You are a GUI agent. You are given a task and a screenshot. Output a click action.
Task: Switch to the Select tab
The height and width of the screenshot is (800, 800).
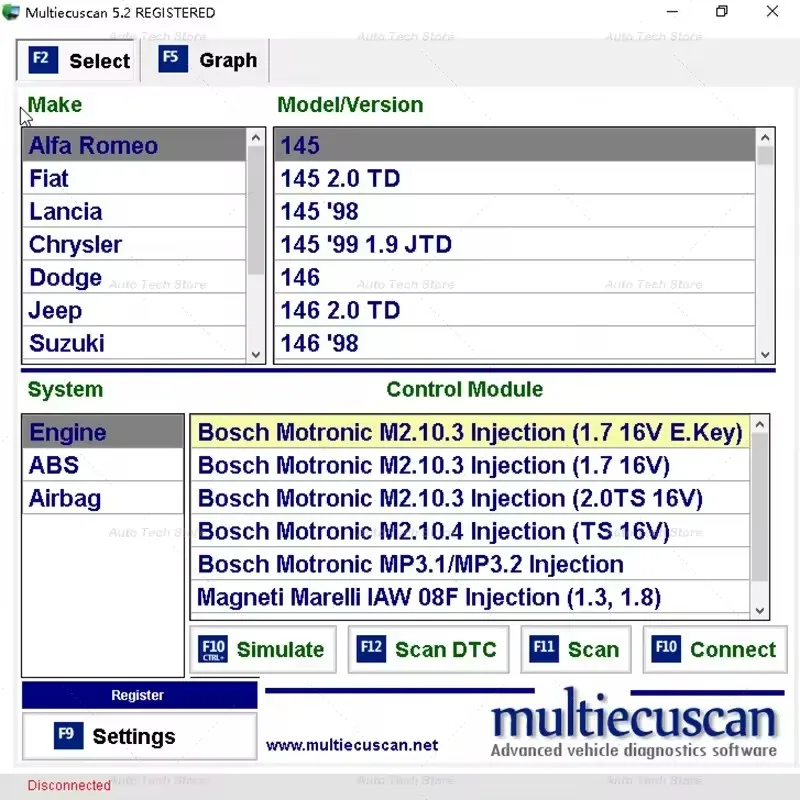click(78, 60)
